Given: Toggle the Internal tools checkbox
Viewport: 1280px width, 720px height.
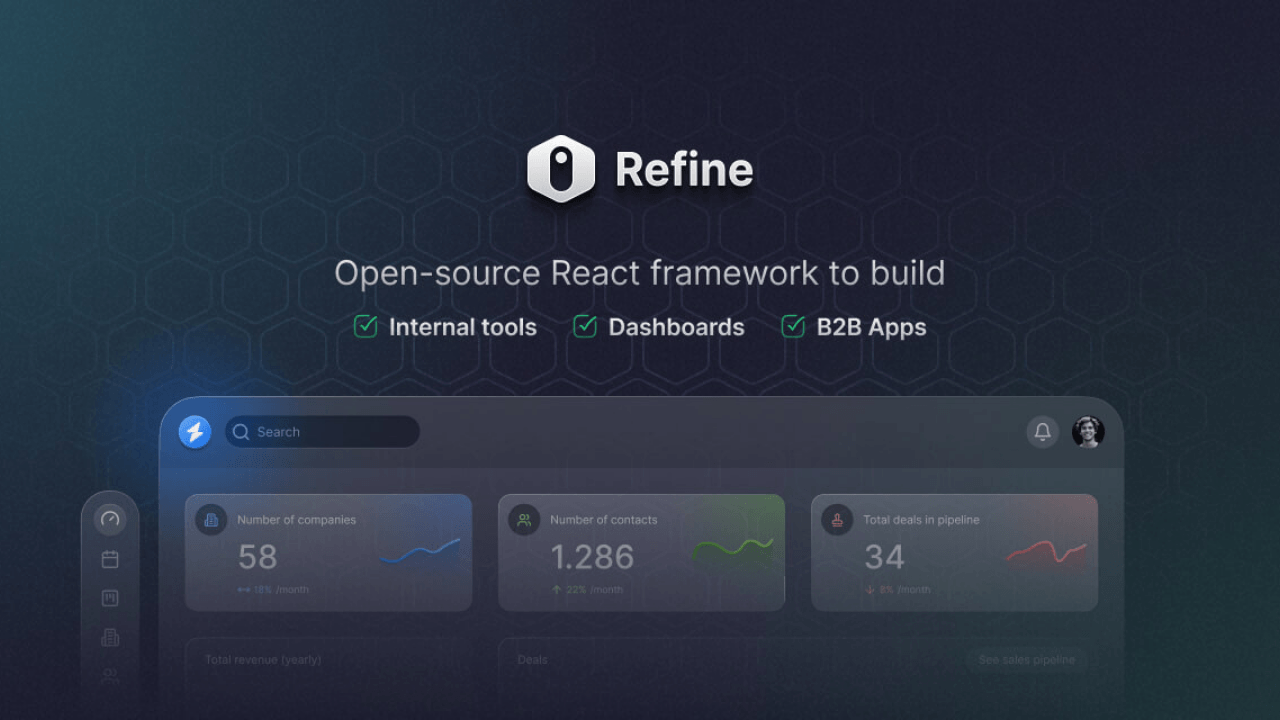Looking at the screenshot, I should (366, 326).
